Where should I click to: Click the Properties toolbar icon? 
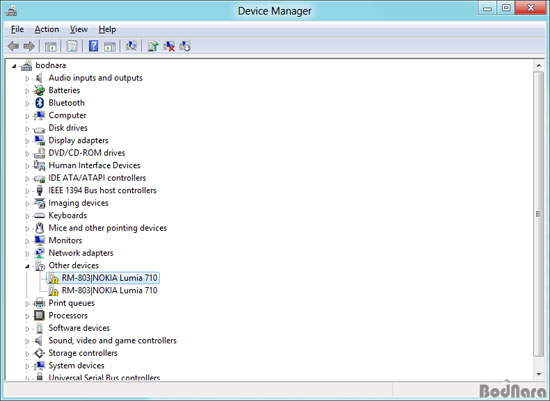72,46
